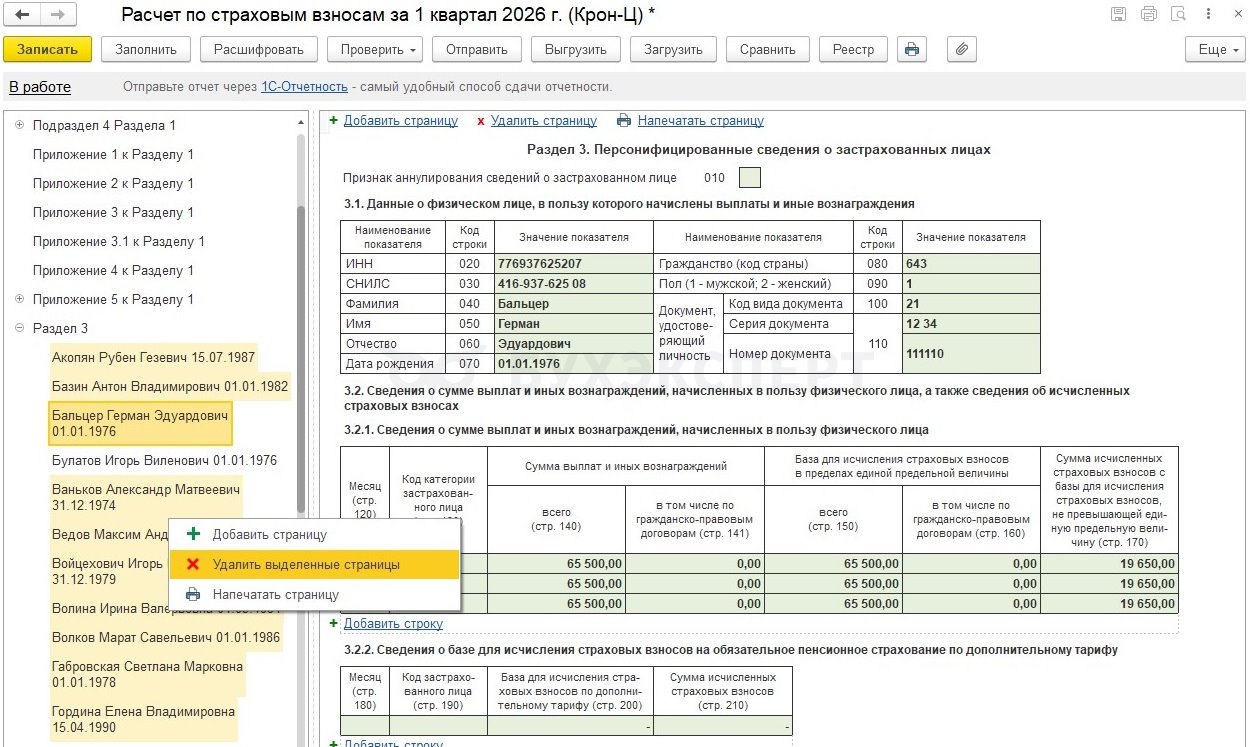This screenshot has width=1250, height=747.
Task: Collapse the Раздел 3 tree node
Action: pos(19,328)
